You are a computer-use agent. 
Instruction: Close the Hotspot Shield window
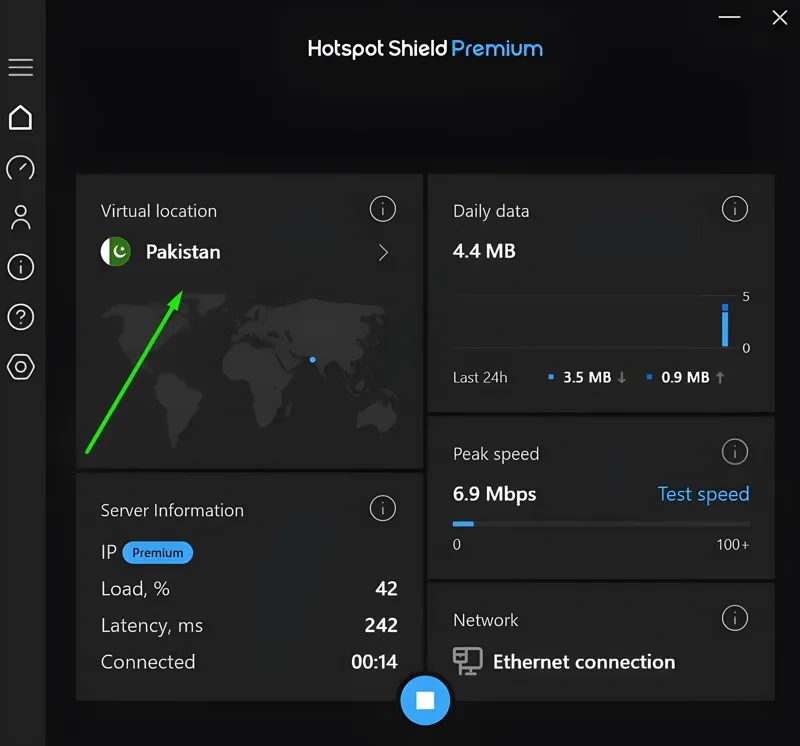coord(780,17)
